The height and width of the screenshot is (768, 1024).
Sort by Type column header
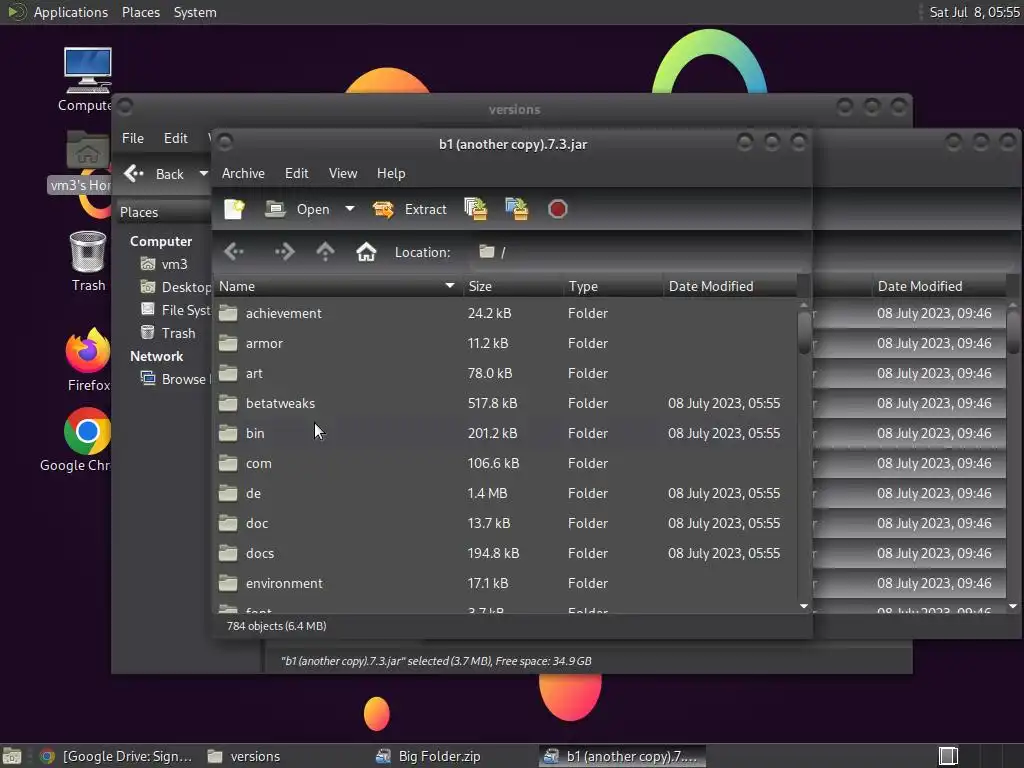point(613,286)
